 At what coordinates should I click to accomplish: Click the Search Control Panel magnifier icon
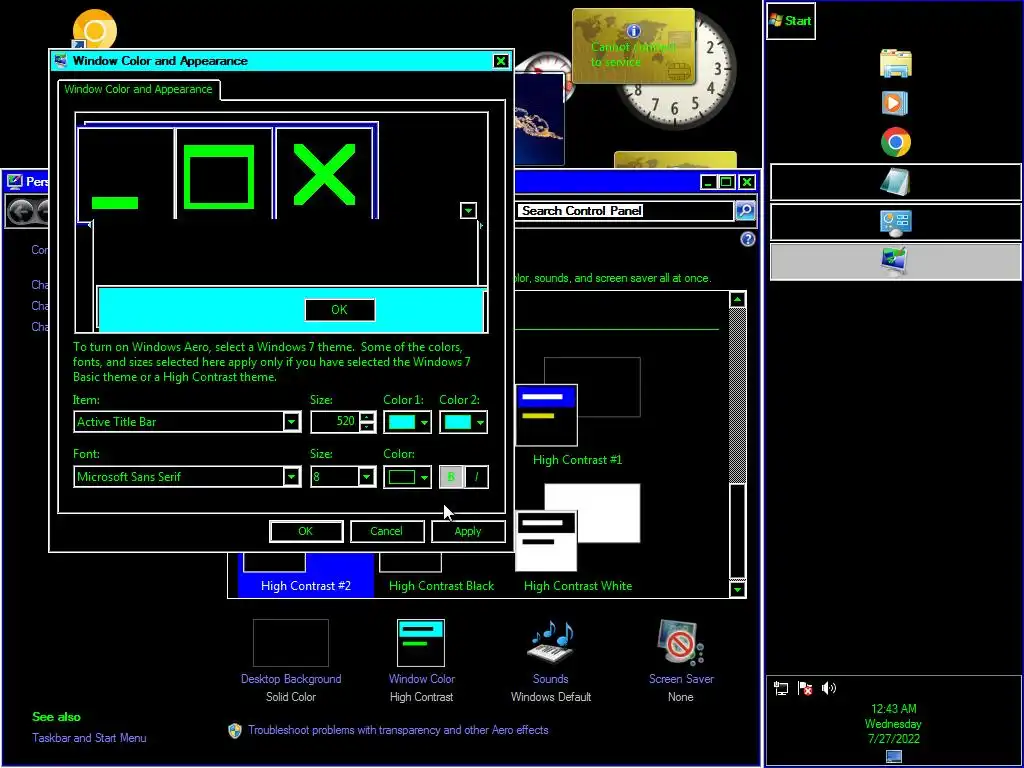coord(745,210)
